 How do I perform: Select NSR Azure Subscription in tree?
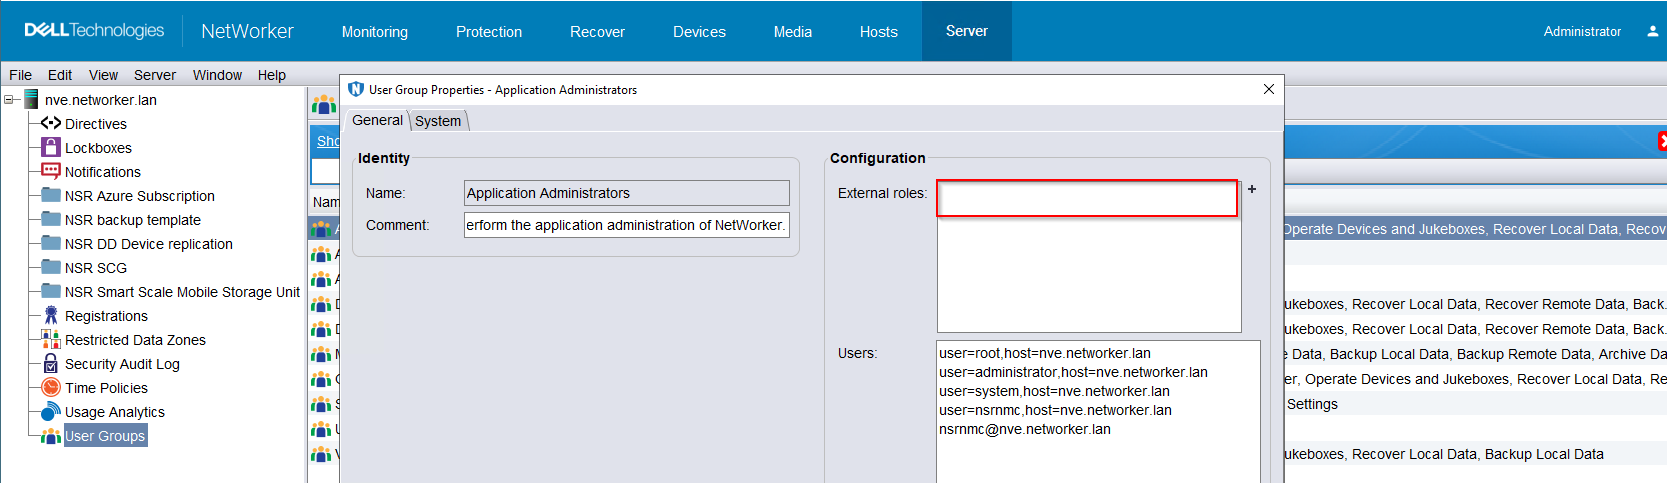point(139,196)
